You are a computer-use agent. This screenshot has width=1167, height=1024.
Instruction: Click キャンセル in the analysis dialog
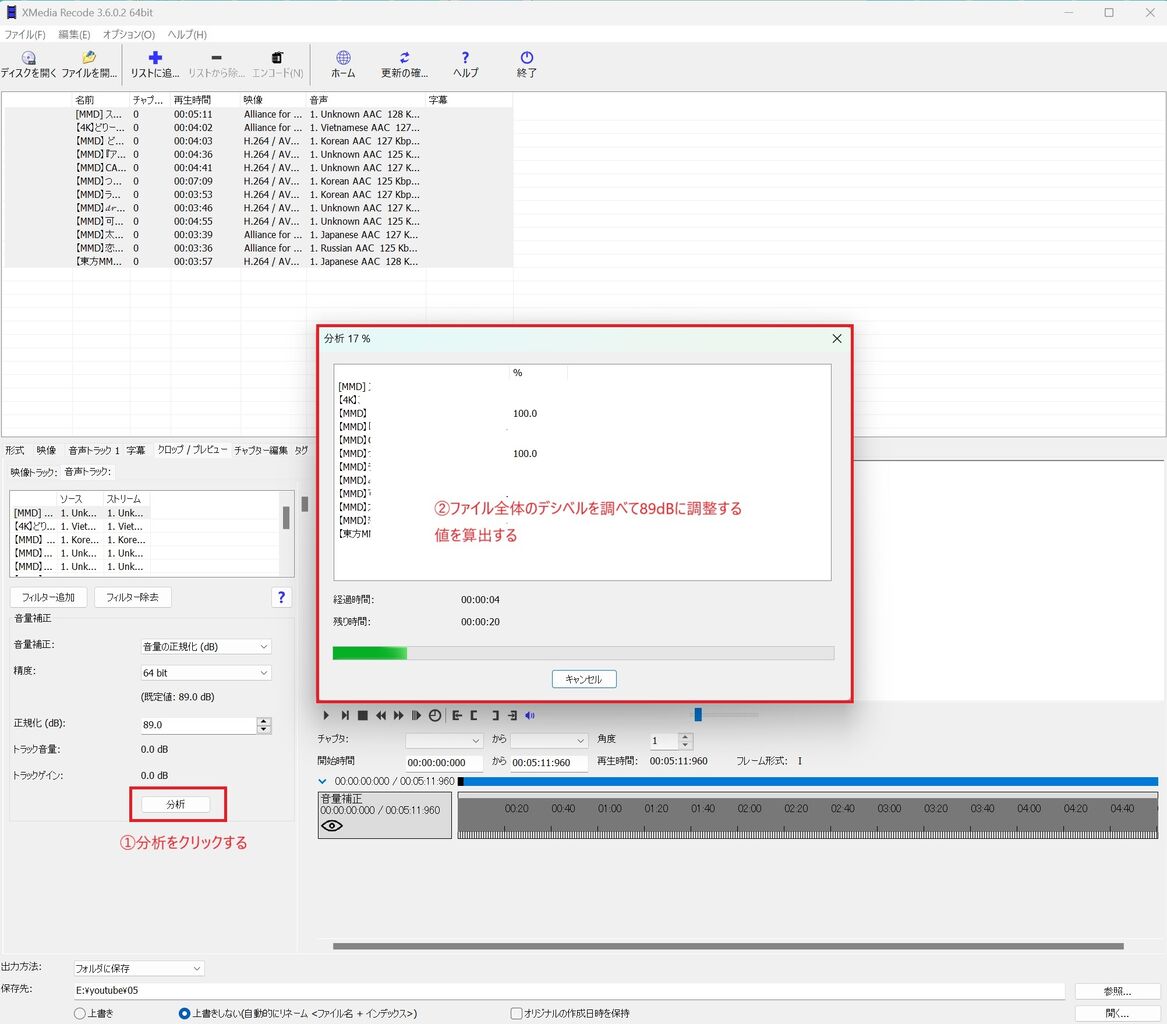(x=584, y=679)
